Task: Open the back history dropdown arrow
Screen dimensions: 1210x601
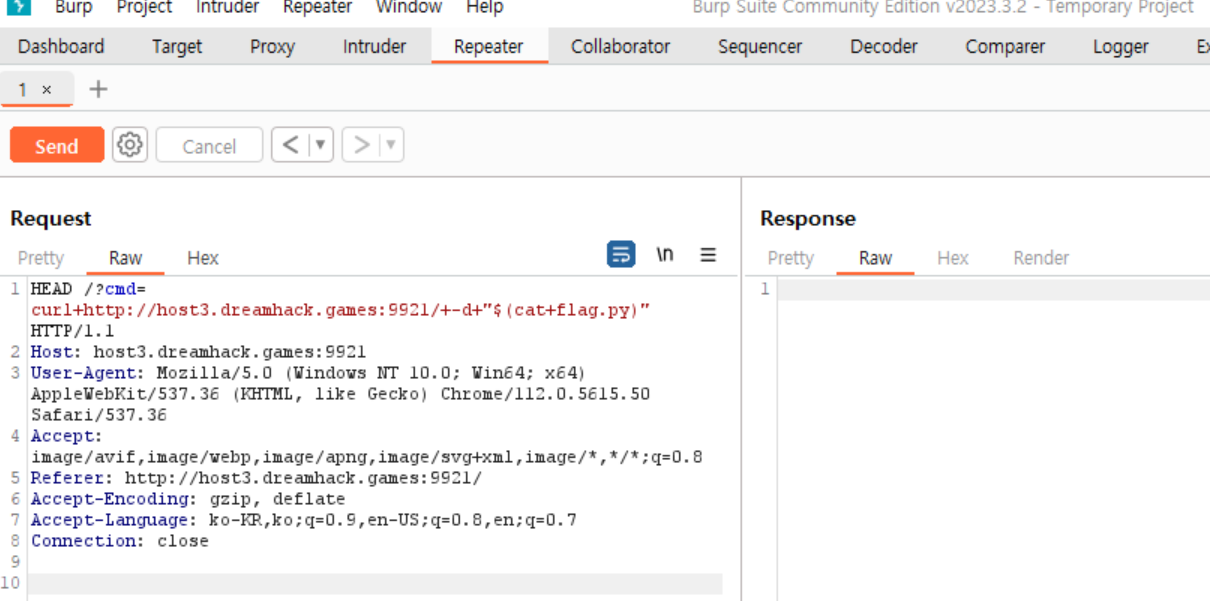Action: point(320,145)
